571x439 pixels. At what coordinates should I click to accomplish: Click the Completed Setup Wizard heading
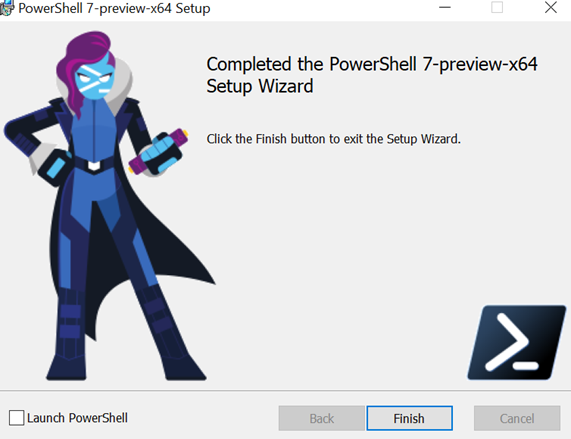372,75
